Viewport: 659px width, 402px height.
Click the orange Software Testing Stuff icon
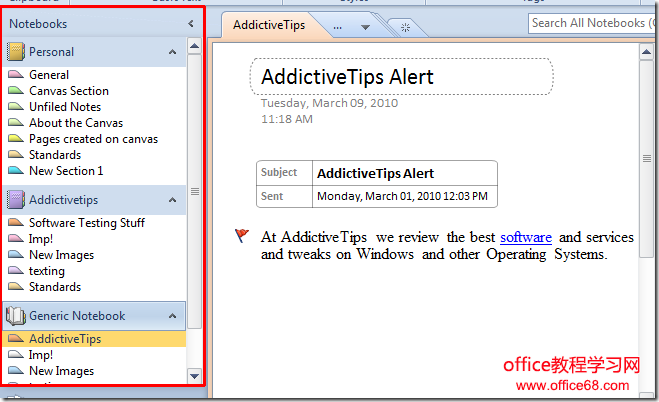point(16,222)
